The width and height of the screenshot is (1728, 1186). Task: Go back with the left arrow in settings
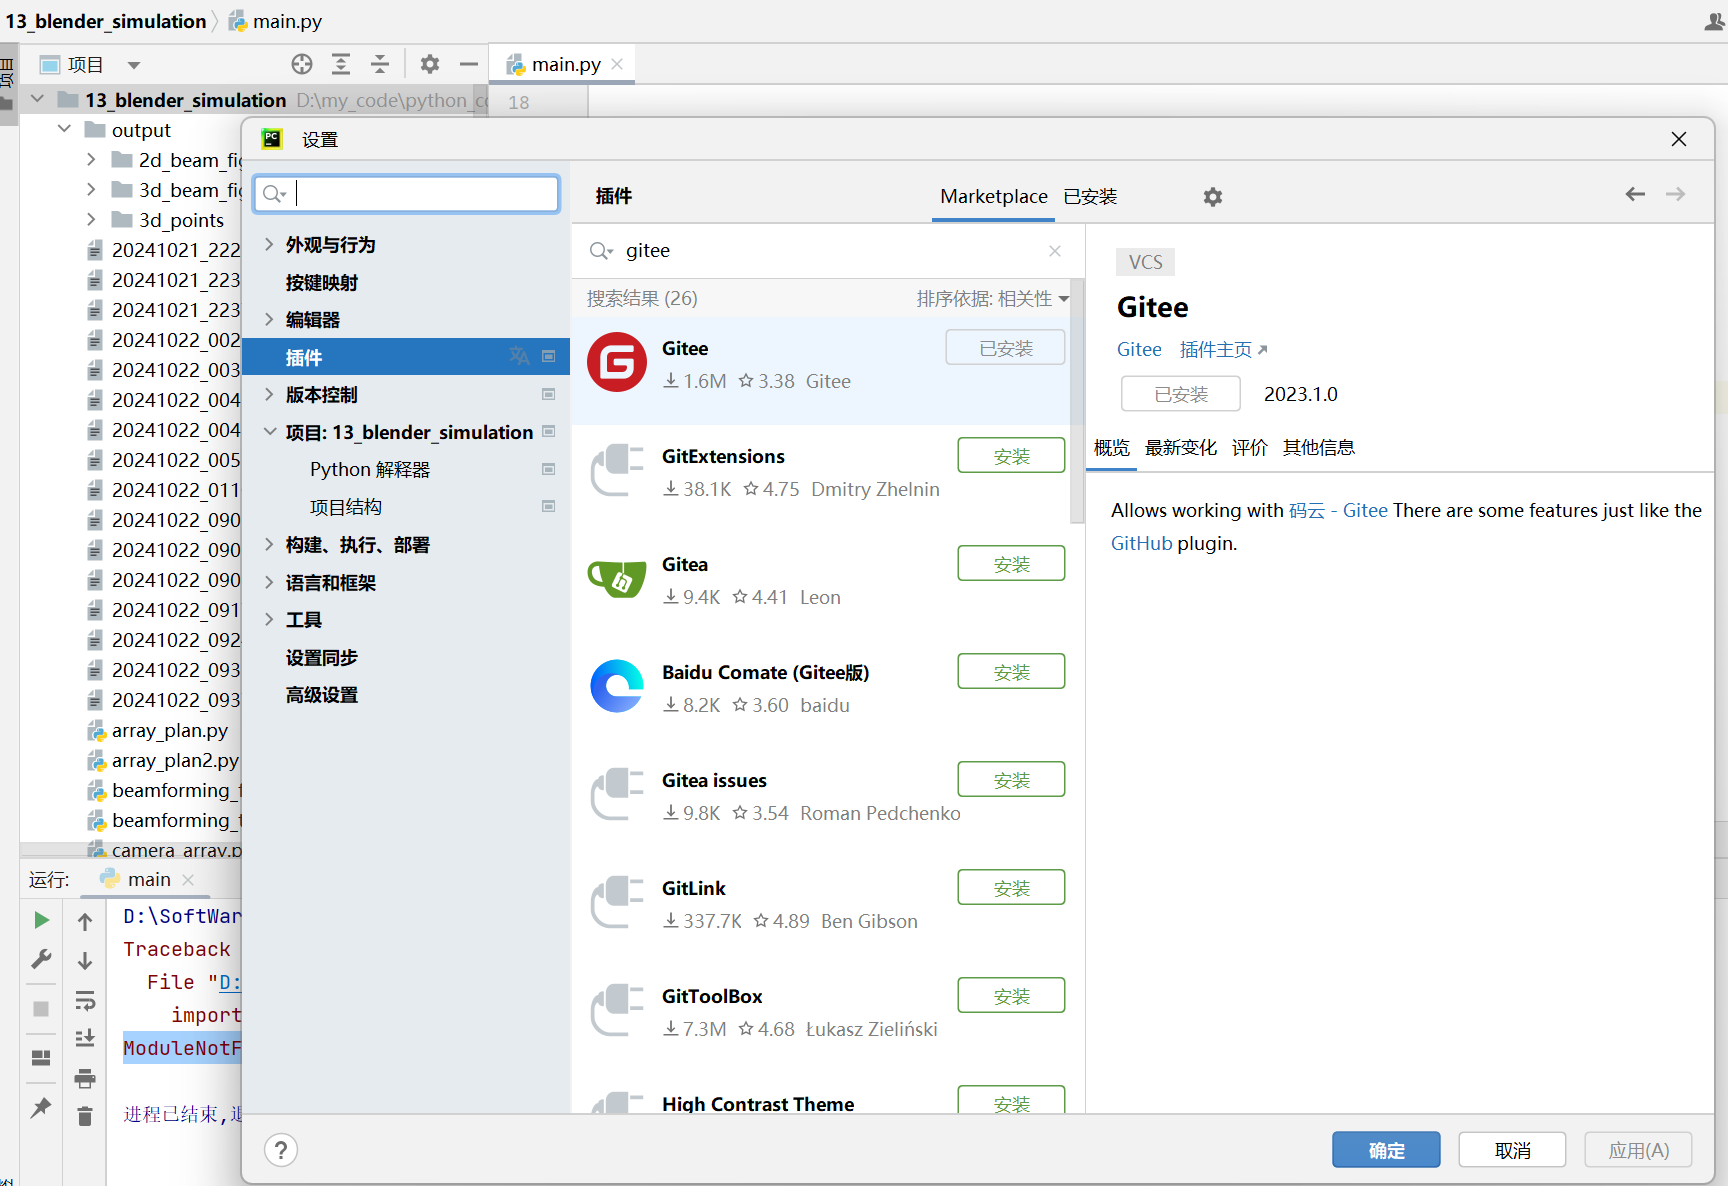click(1635, 194)
